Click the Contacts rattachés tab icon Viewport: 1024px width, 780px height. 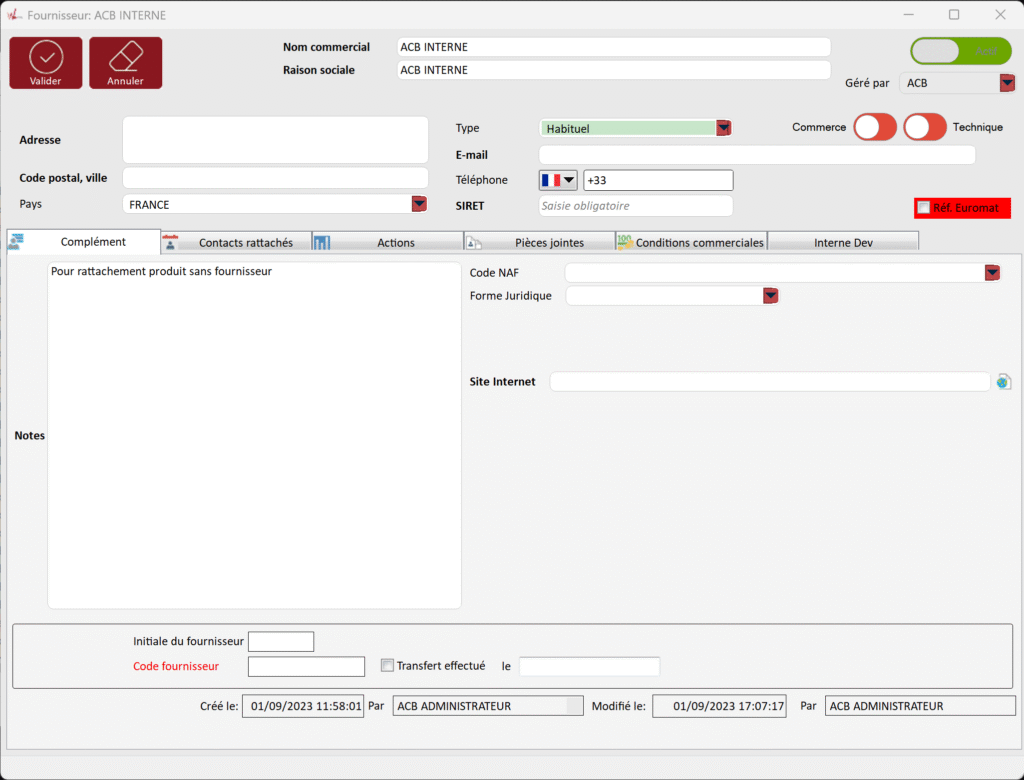pos(170,242)
